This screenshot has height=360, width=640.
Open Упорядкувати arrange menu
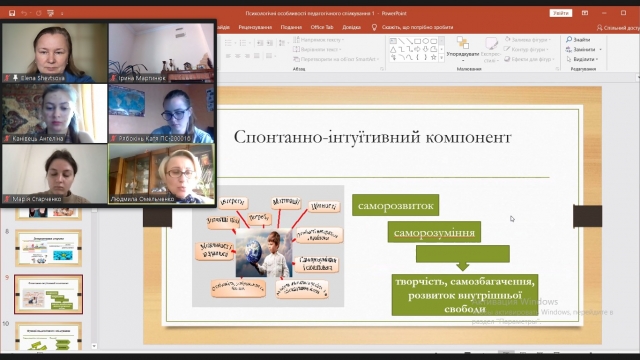(x=462, y=49)
